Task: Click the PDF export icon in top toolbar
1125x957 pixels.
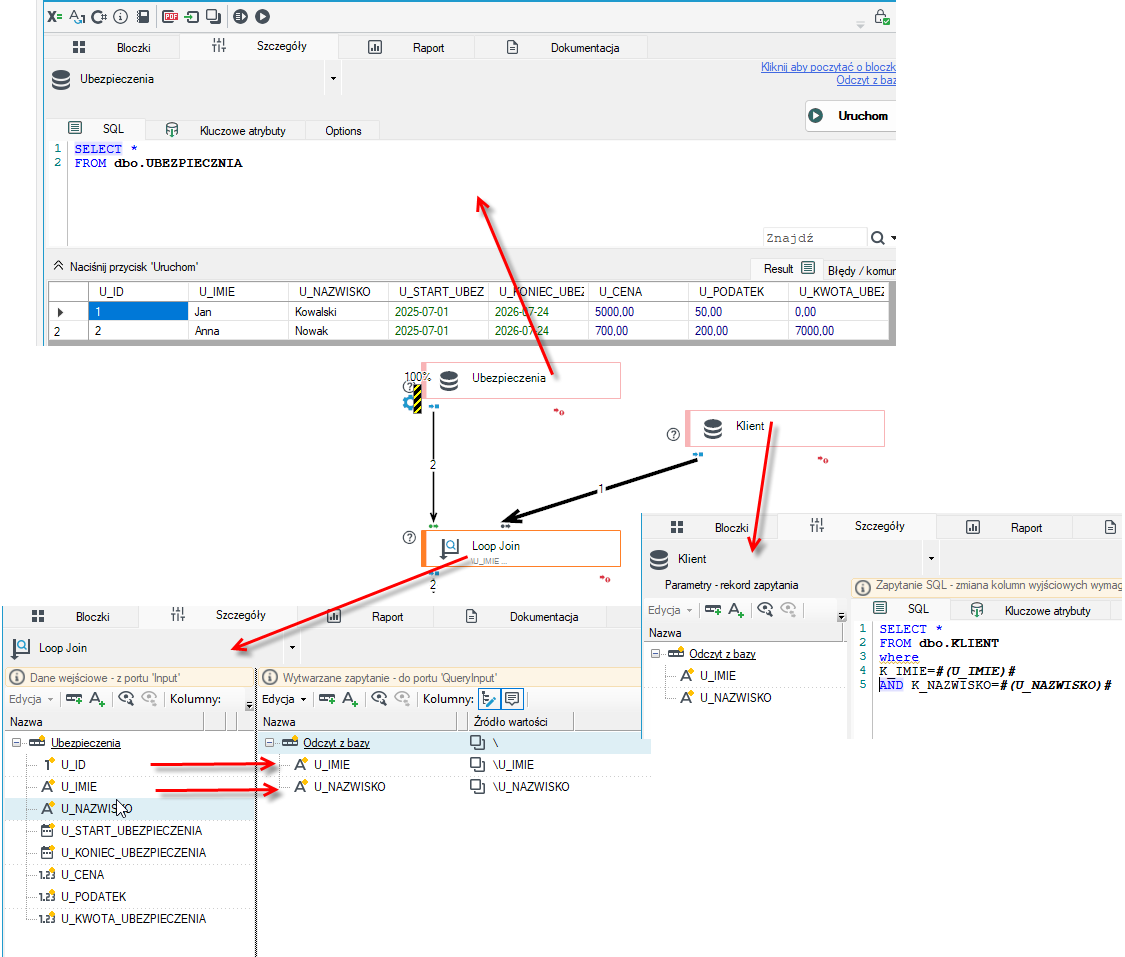Action: coord(170,16)
